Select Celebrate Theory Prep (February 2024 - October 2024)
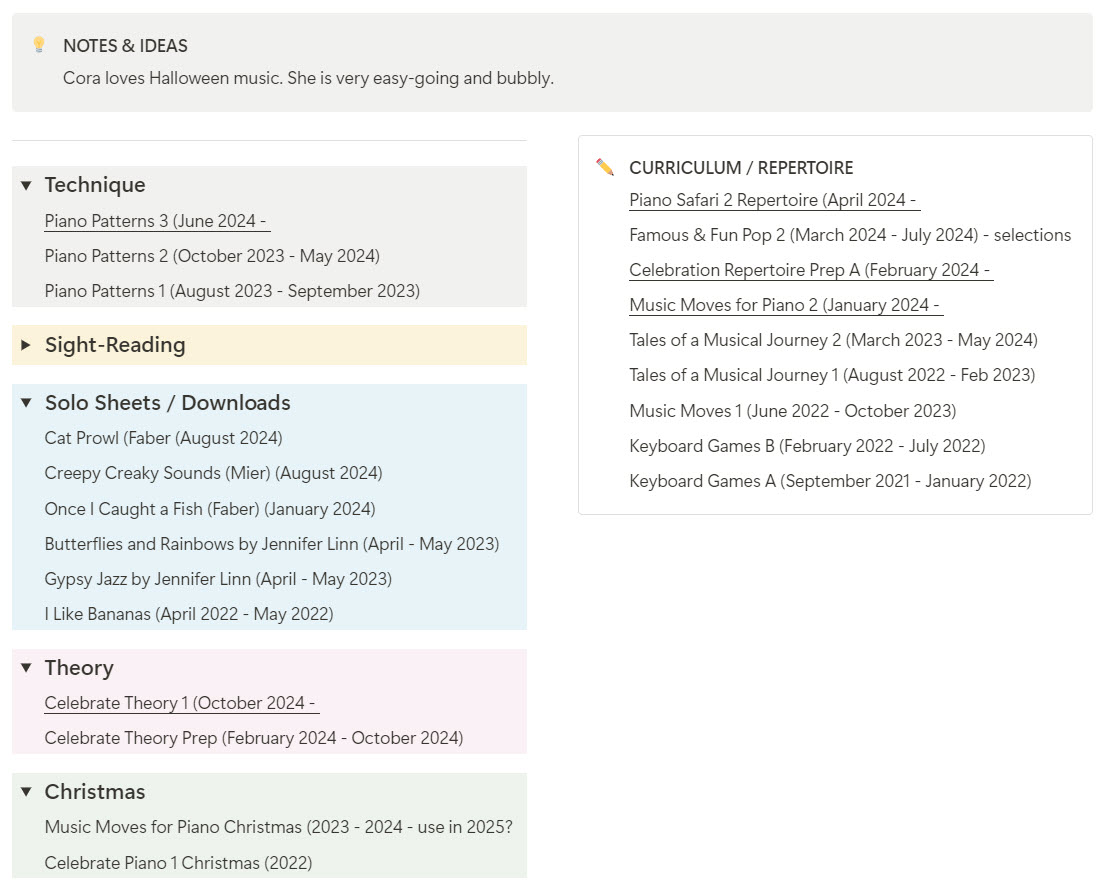1103x886 pixels. tap(254, 738)
